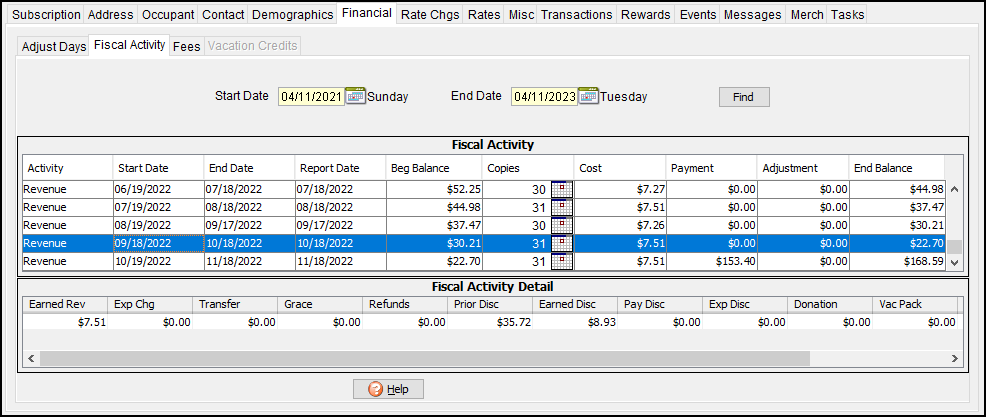The image size is (986, 417).
Task: Click the Help button with lifesaver icon
Action: (x=388, y=389)
